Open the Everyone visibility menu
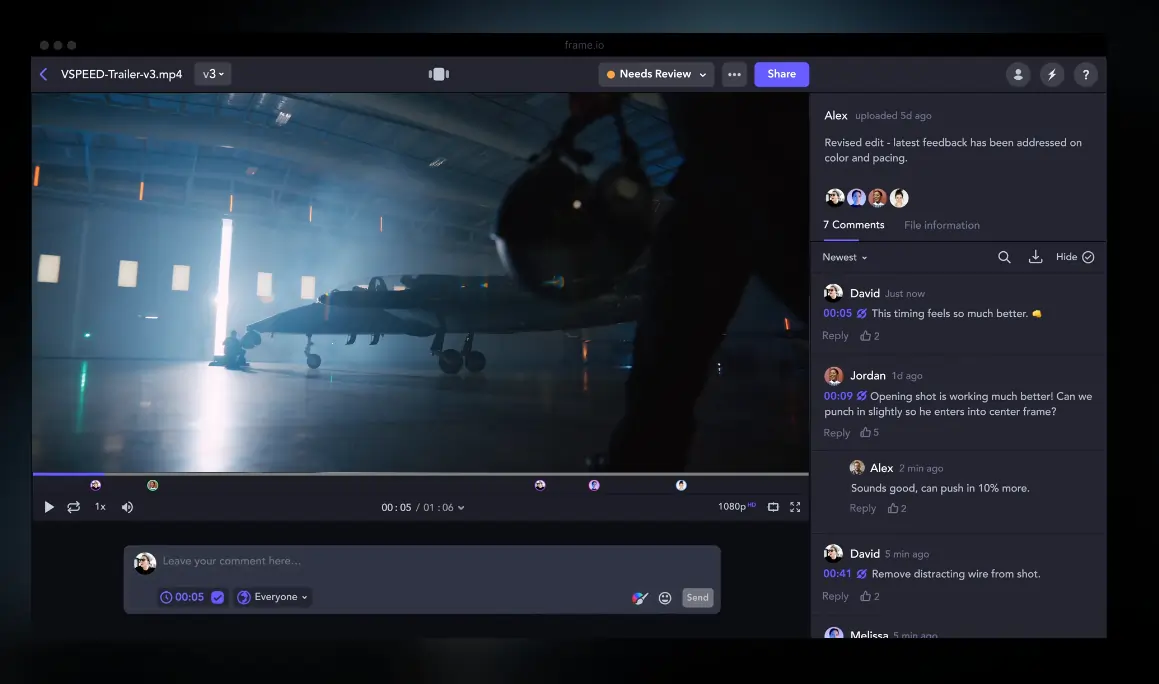Viewport: 1159px width, 684px height. (x=272, y=597)
